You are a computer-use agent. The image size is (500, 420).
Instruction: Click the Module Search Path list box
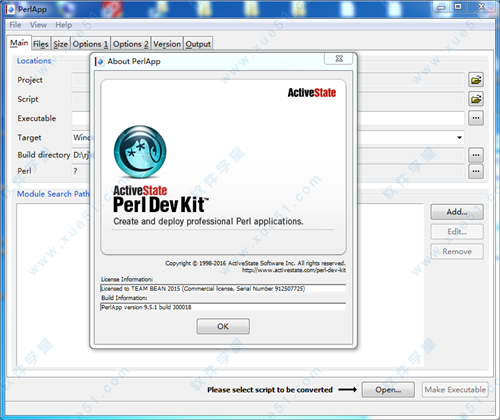(220, 285)
